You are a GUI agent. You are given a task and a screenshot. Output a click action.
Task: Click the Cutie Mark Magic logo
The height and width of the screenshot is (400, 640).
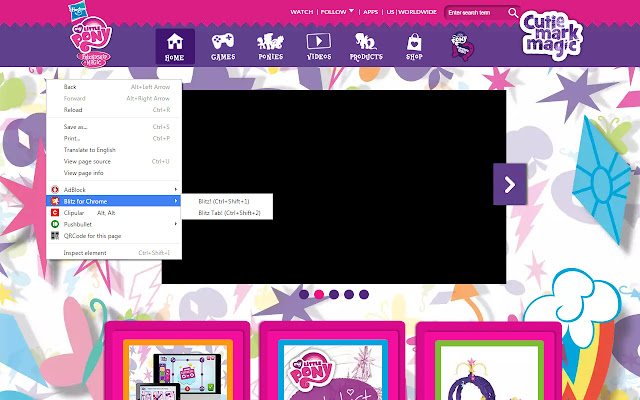coord(551,36)
